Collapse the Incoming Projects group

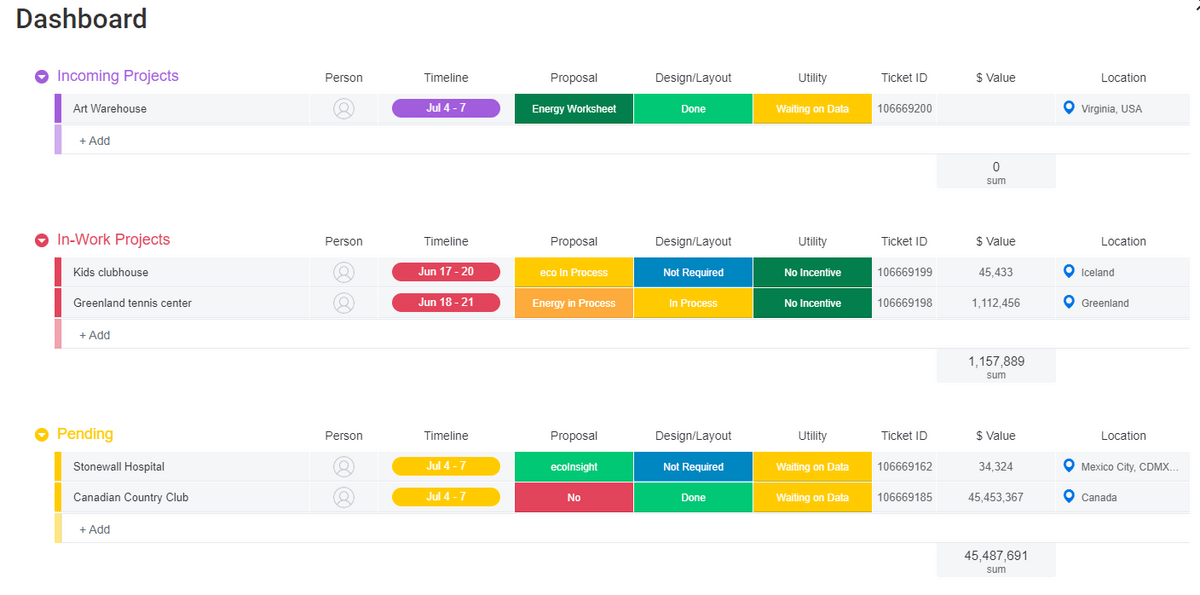[42, 77]
